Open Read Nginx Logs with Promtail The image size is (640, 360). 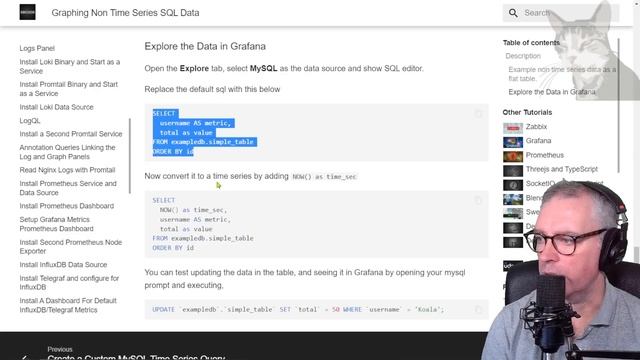[x=67, y=170]
